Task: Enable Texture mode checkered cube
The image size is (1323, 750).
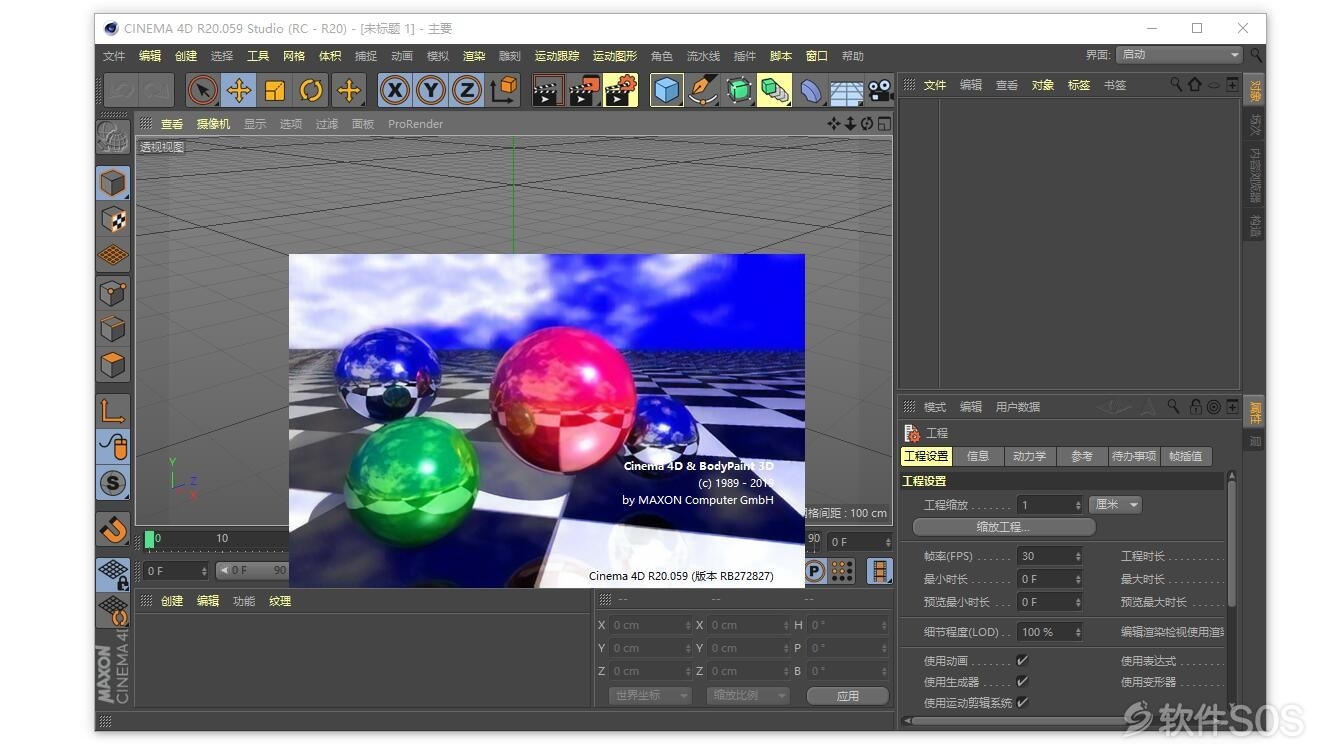Action: pyautogui.click(x=113, y=220)
